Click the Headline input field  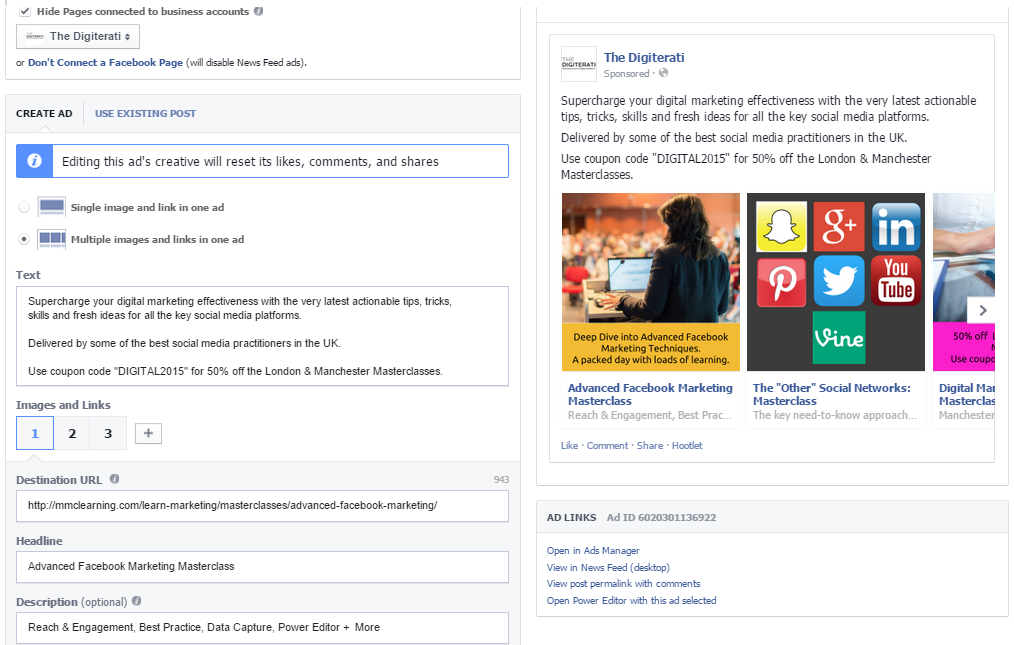coord(263,567)
